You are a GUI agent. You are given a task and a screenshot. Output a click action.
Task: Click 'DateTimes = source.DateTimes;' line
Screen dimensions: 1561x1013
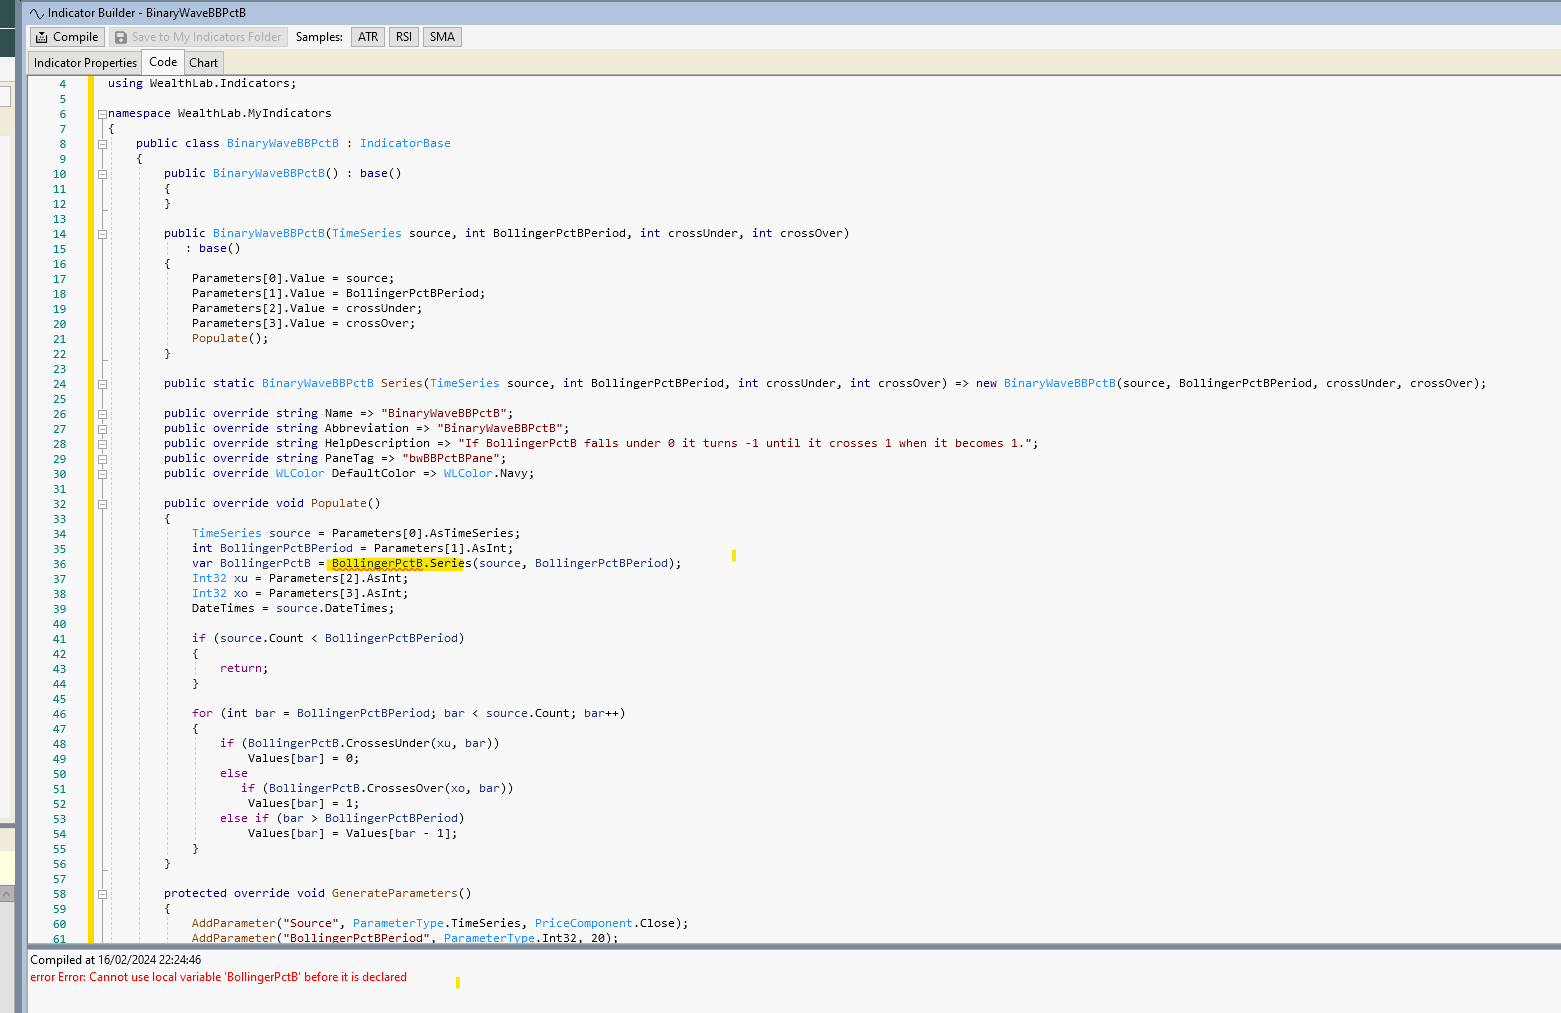pos(293,608)
